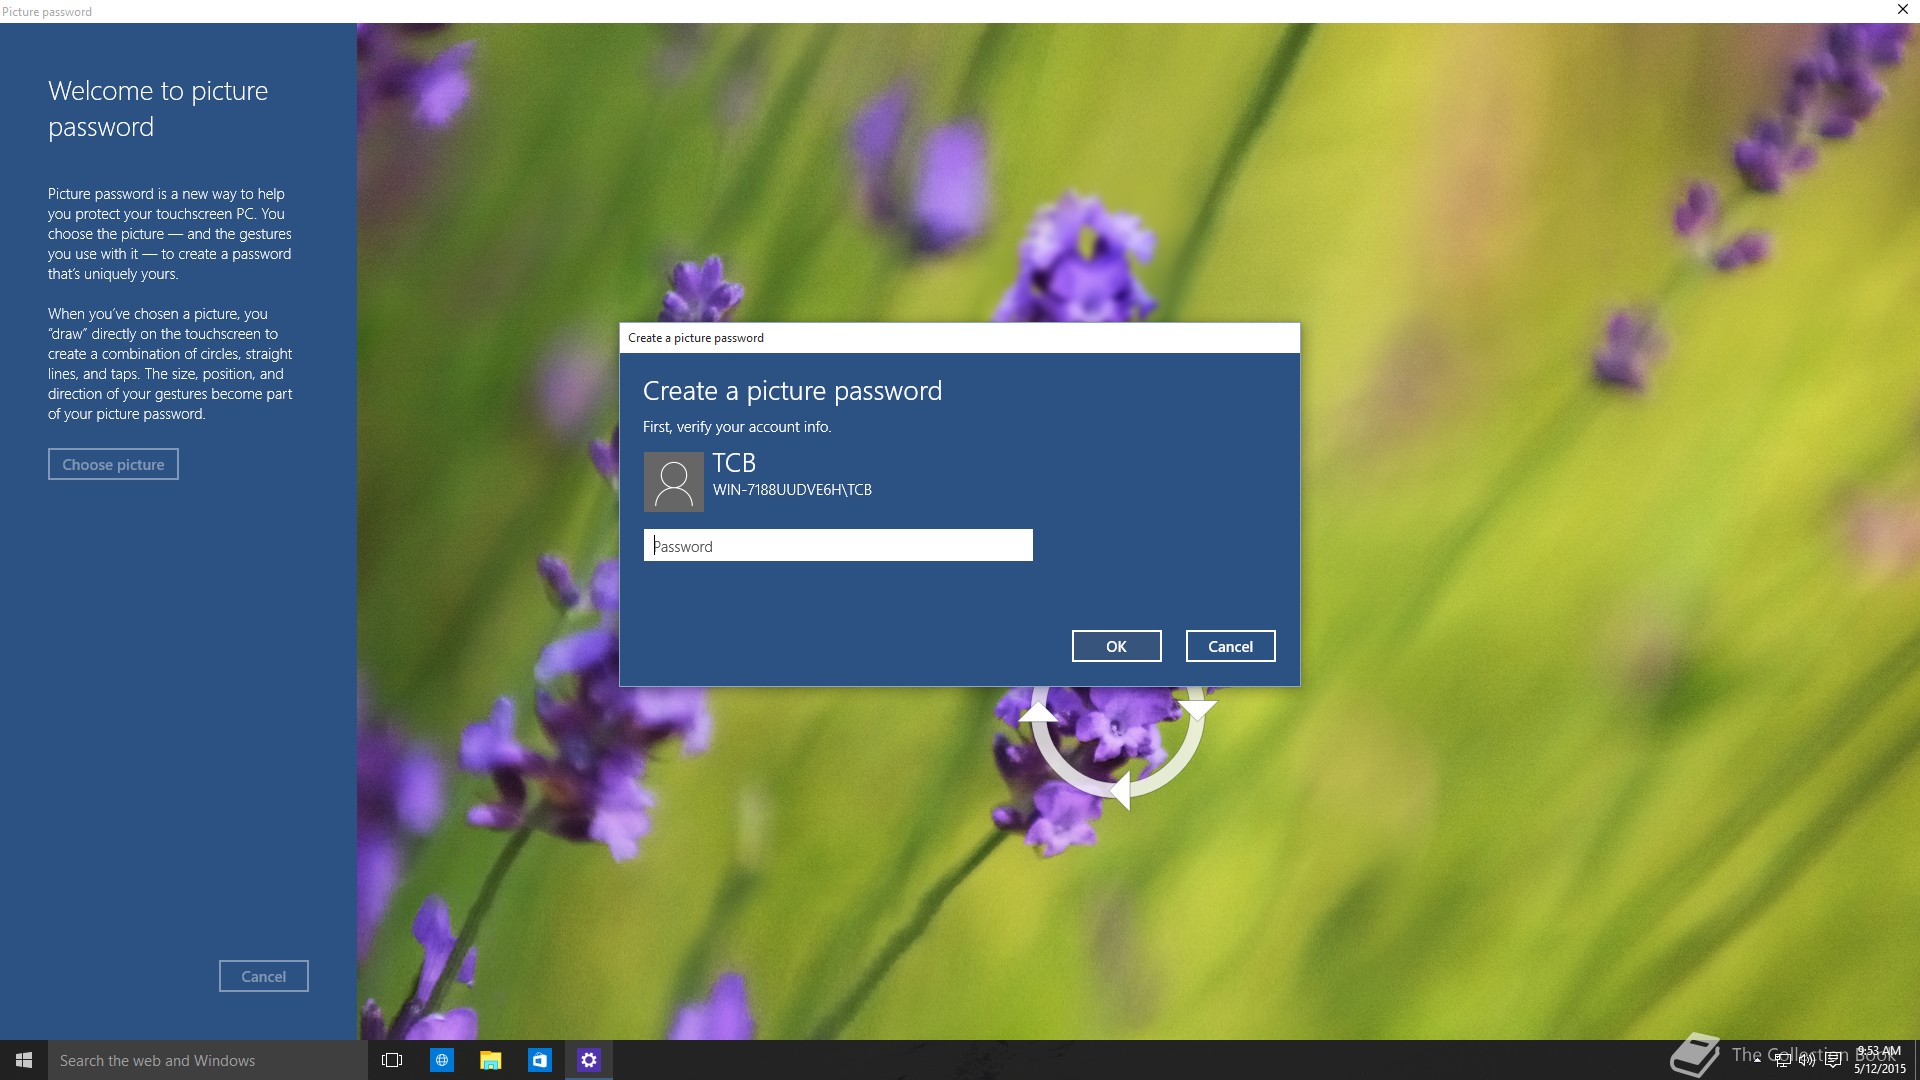Expand the hidden system tray icons arrow

1757,1060
